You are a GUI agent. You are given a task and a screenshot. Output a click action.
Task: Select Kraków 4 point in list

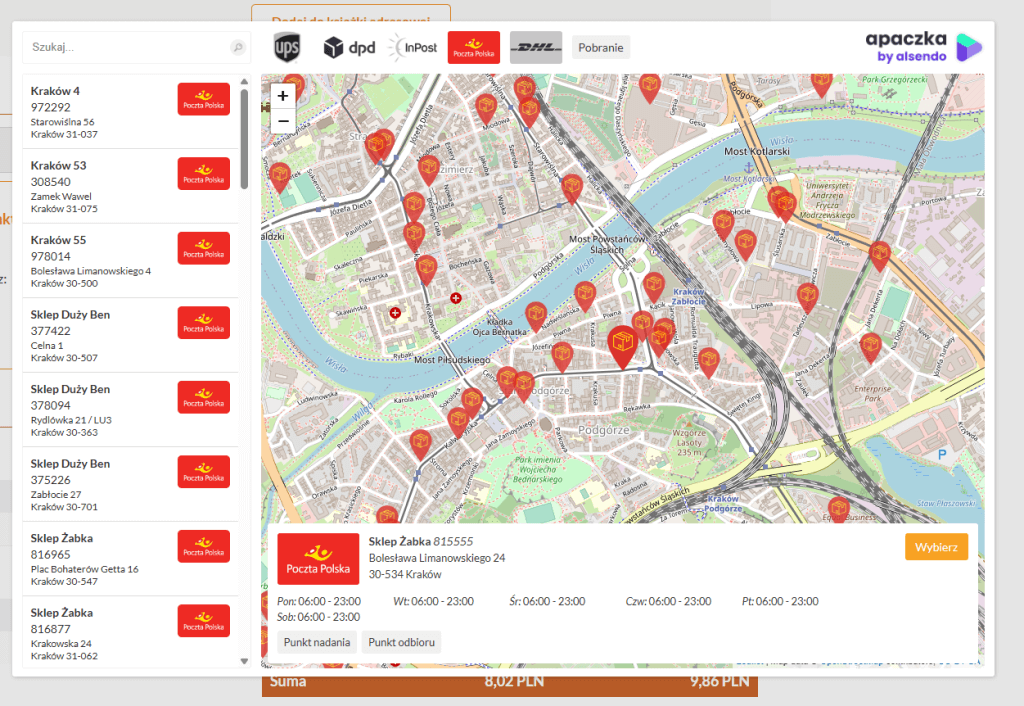[x=130, y=112]
